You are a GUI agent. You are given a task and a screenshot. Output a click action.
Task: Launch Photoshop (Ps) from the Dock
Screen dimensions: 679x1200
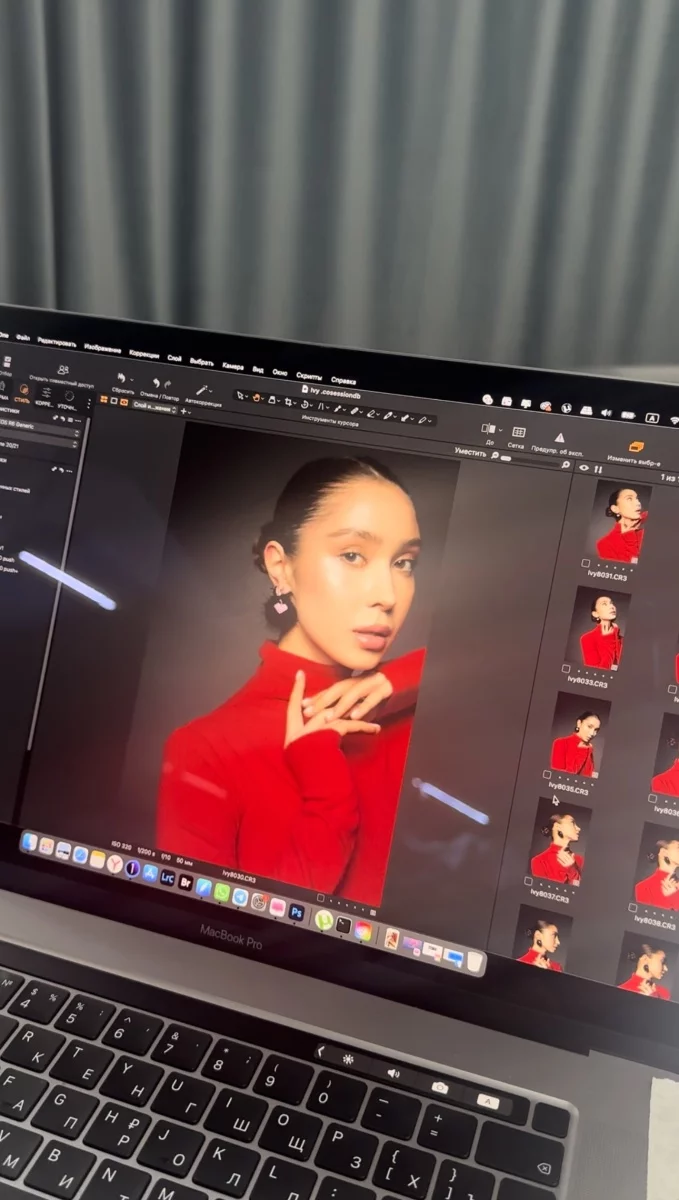click(296, 911)
